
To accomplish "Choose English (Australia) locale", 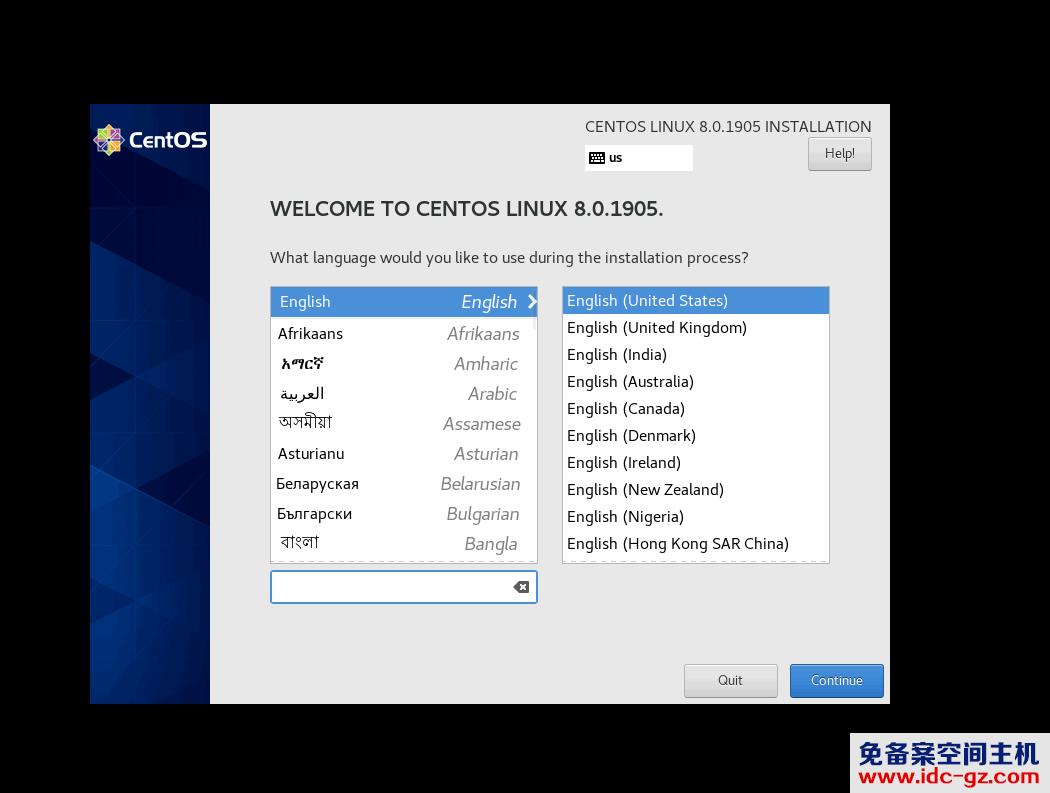I will tap(696, 382).
